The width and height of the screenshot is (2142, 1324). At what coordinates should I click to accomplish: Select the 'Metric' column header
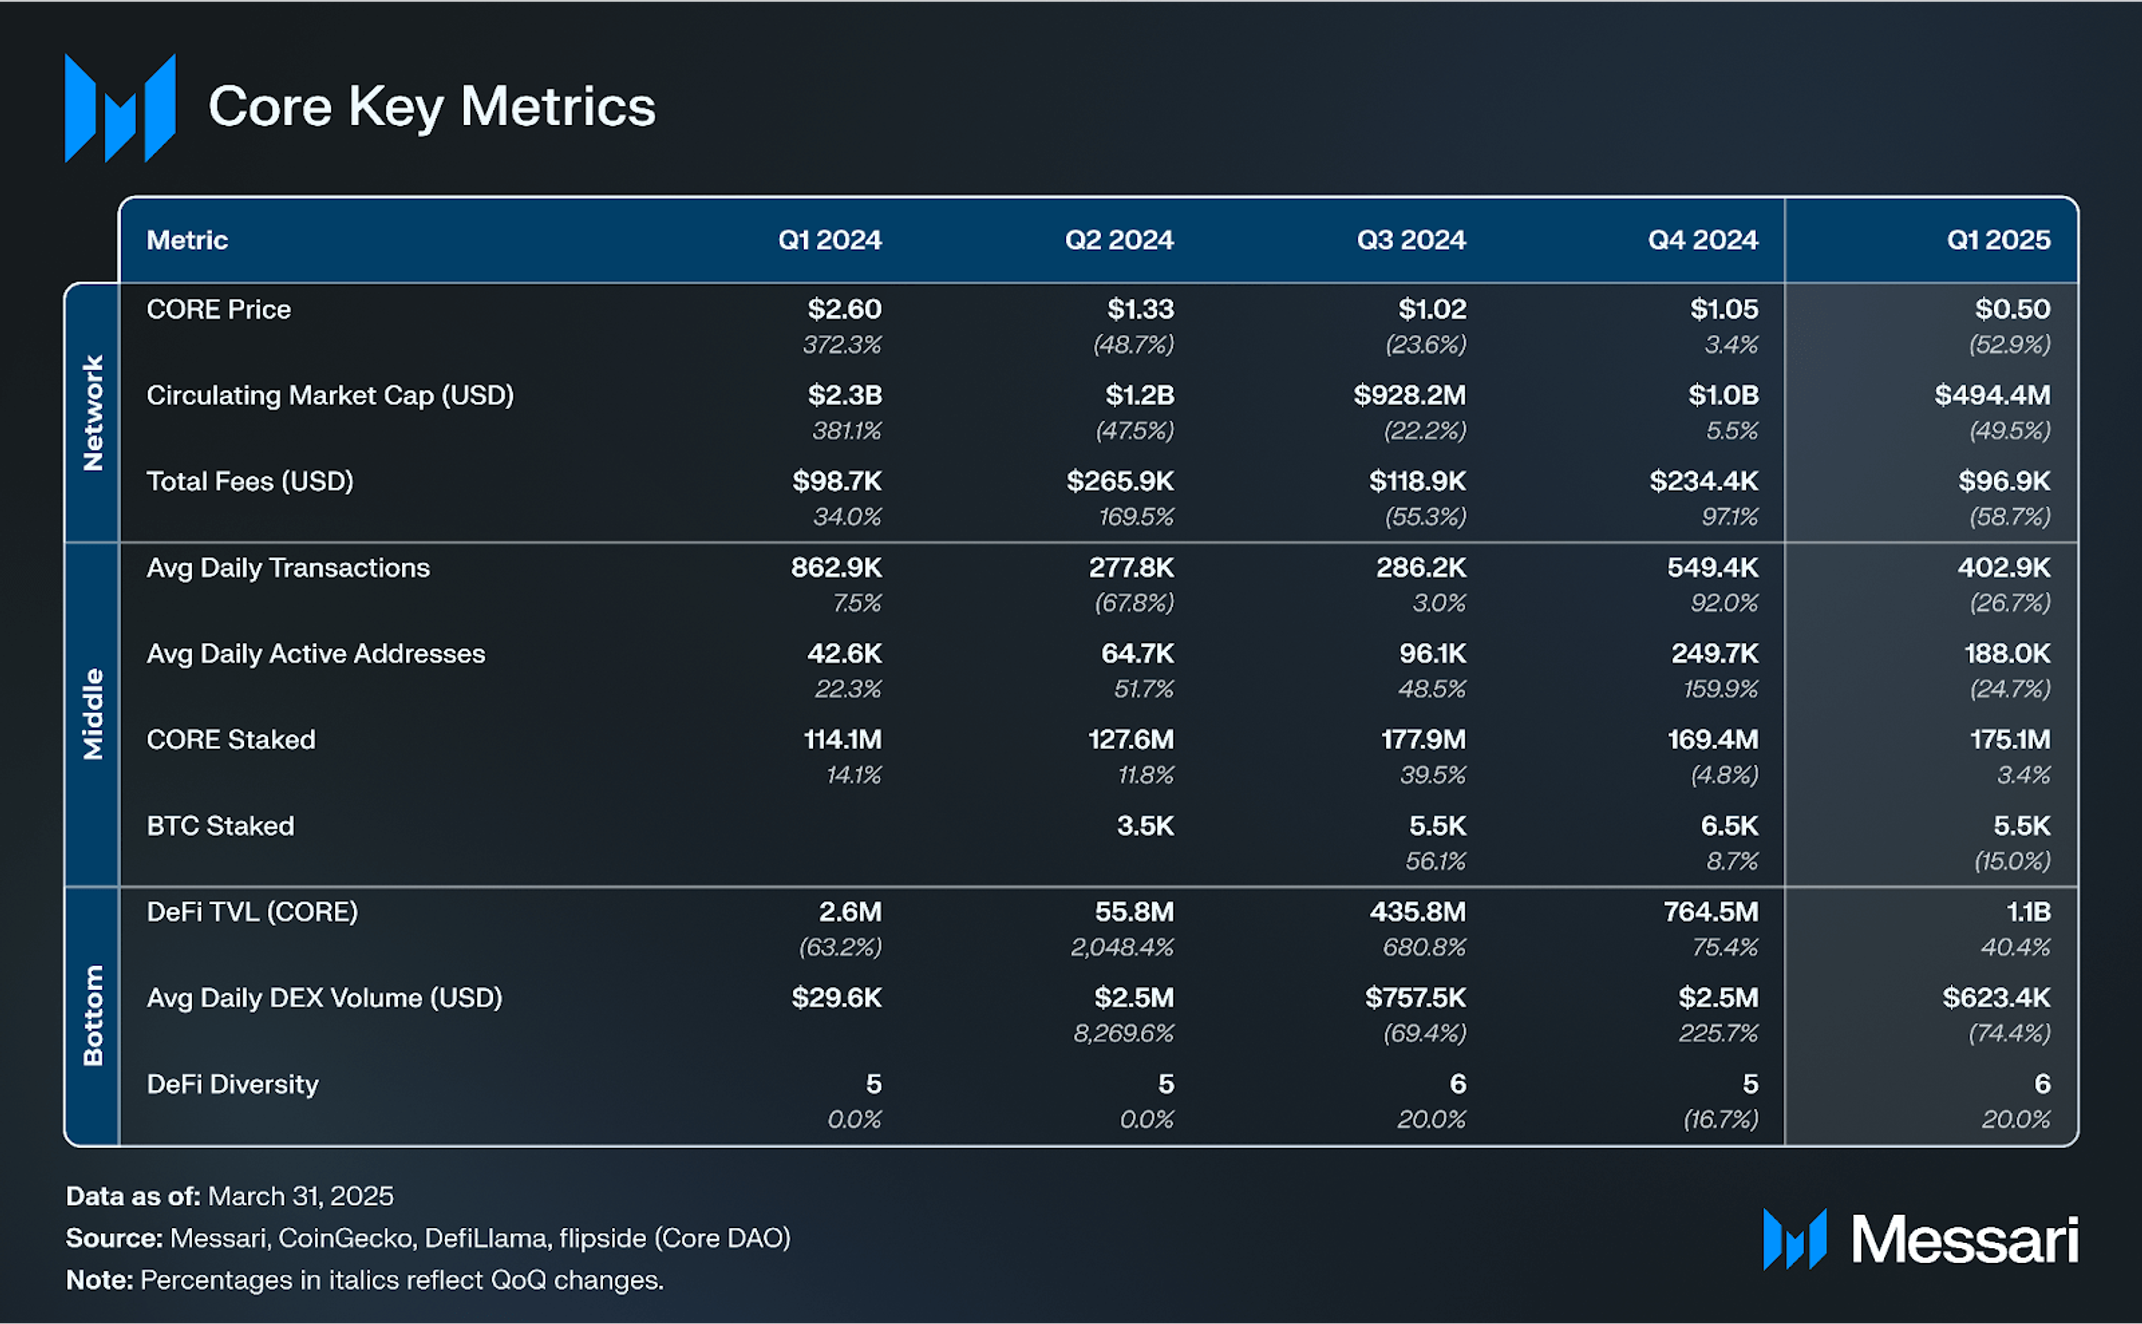click(187, 240)
